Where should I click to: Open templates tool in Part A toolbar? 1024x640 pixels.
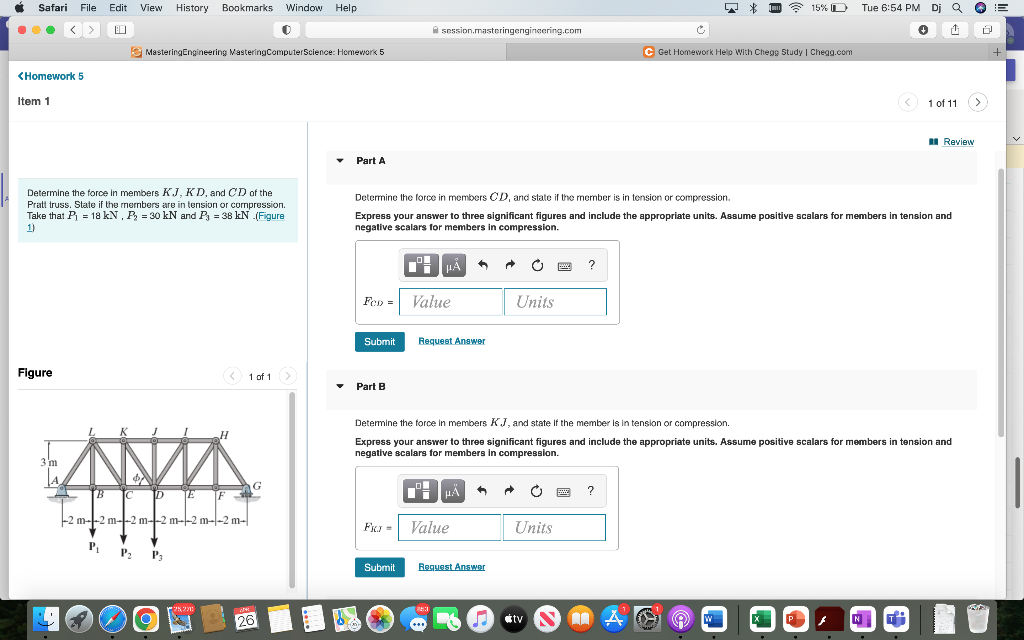point(421,265)
